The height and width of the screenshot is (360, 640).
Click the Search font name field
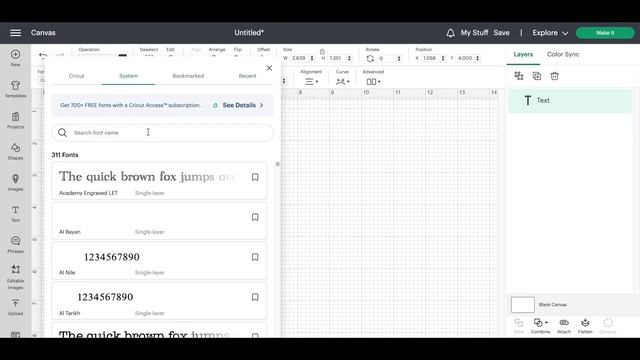[x=162, y=133]
